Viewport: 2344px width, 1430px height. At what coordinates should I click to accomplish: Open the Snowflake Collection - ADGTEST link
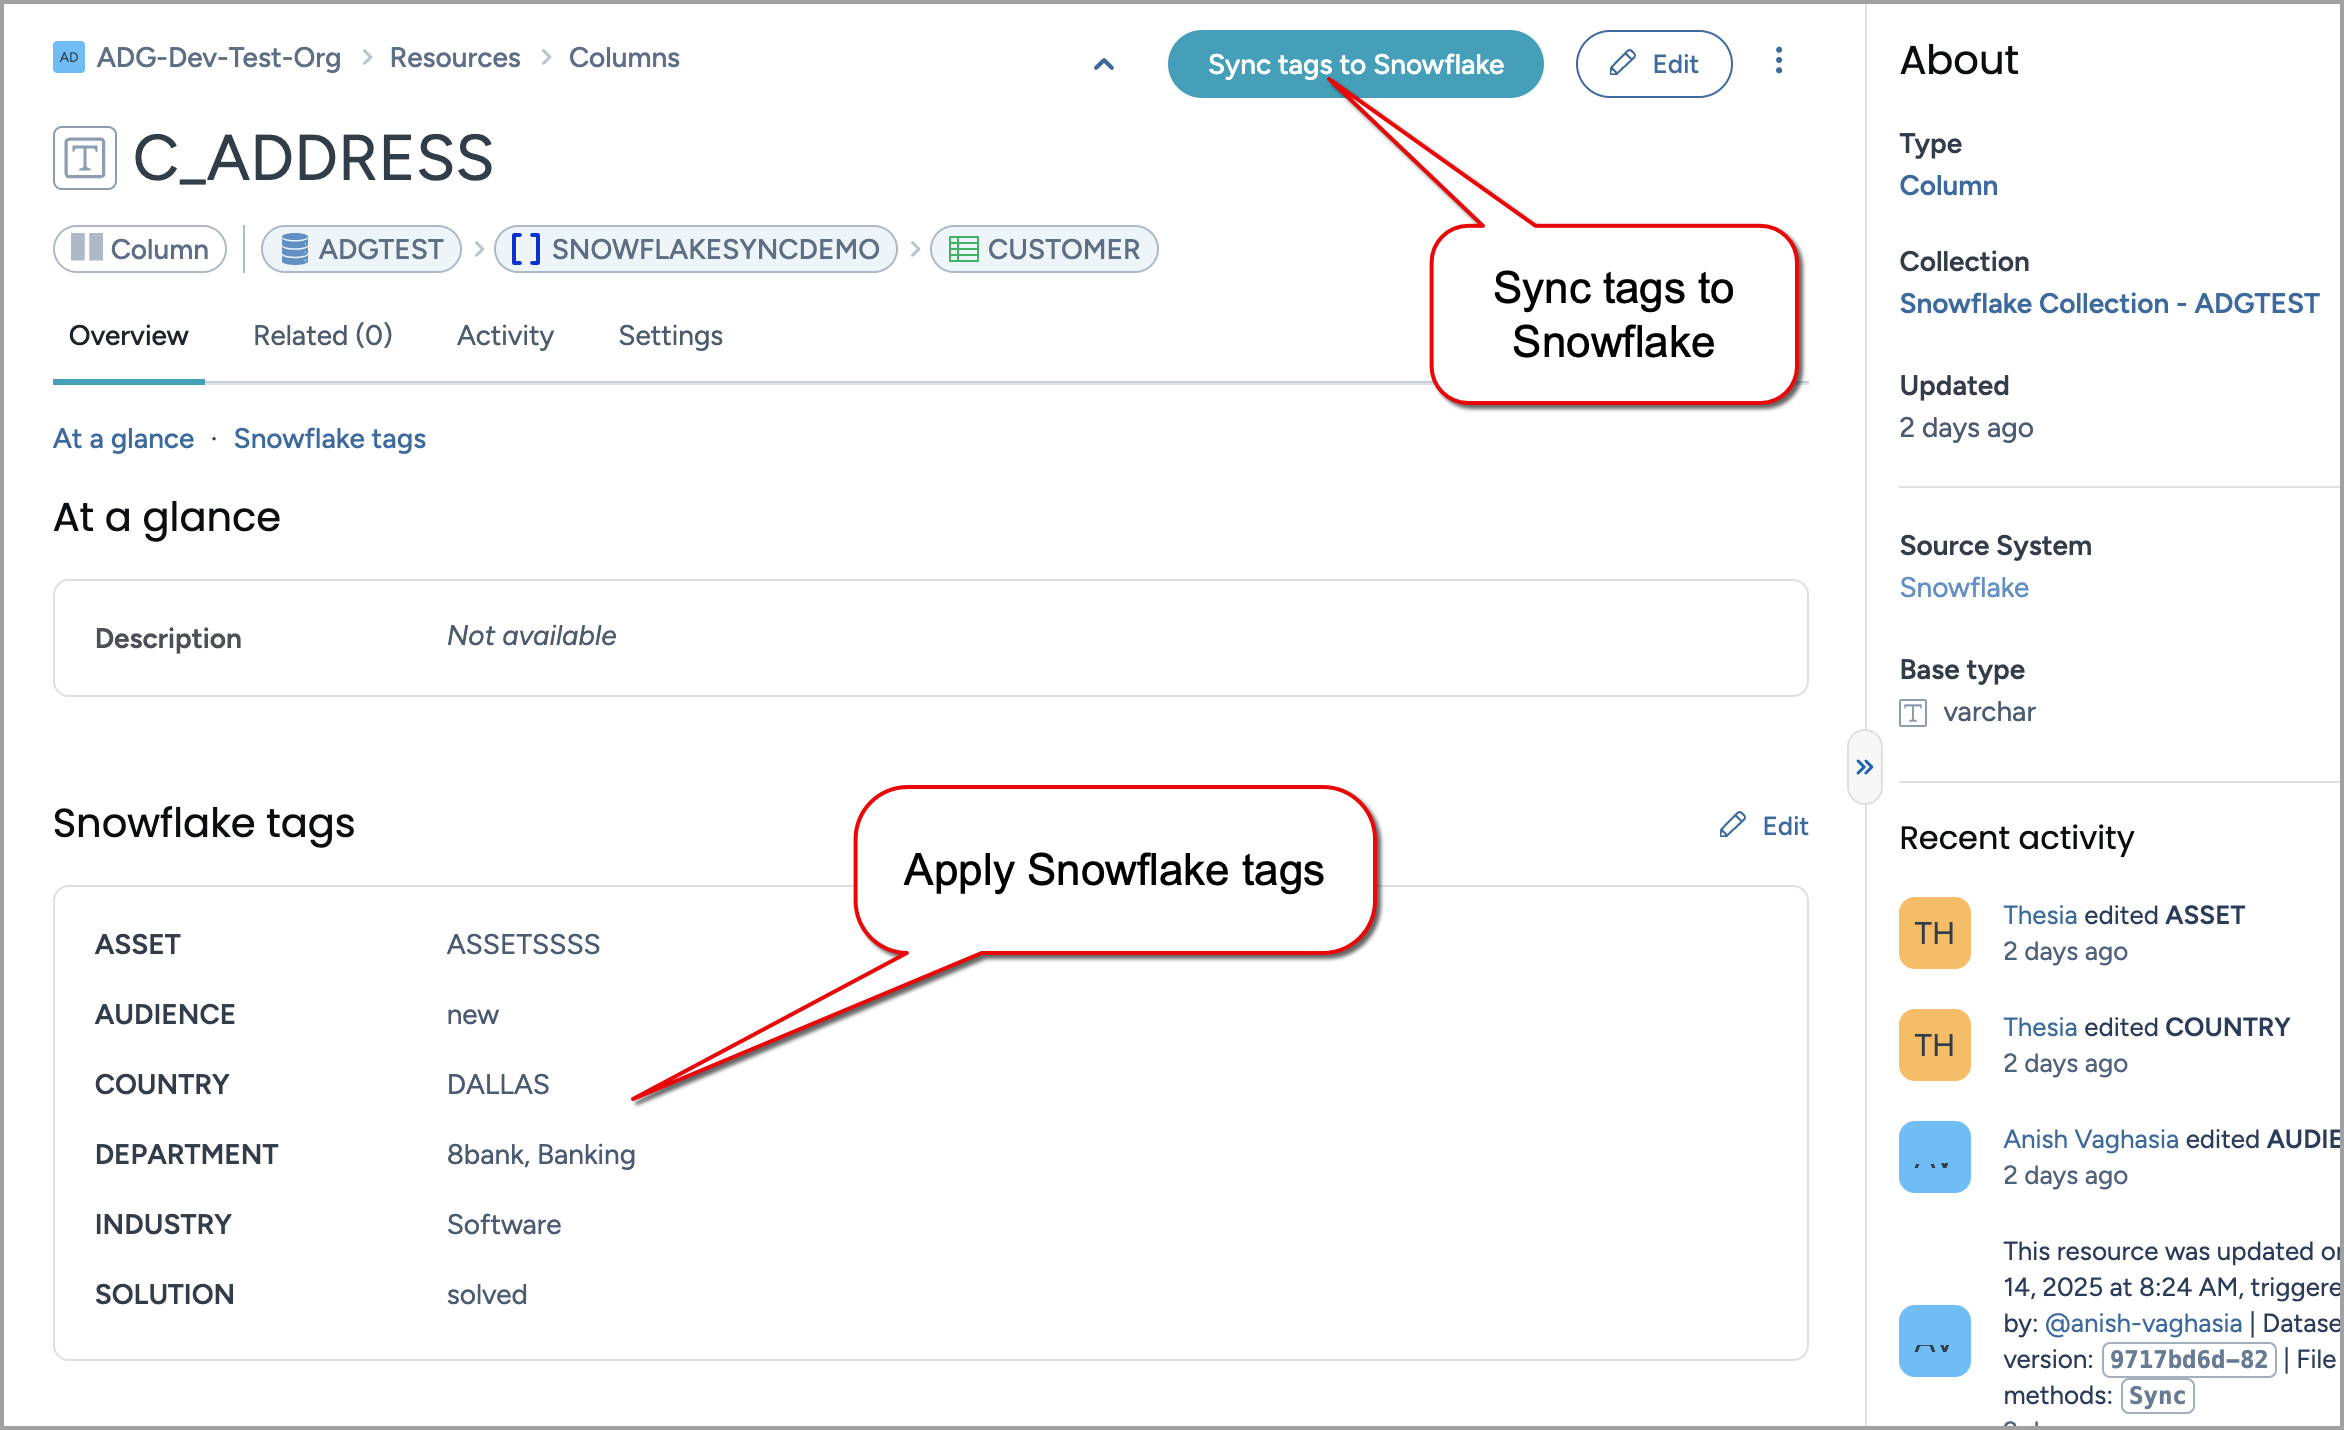click(x=2109, y=303)
